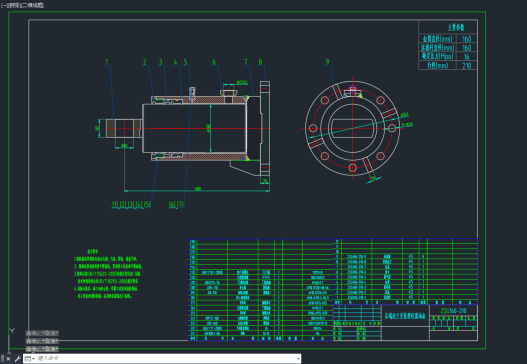Select the green technical requirements notes block
The image size is (527, 364).
[x=108, y=274]
